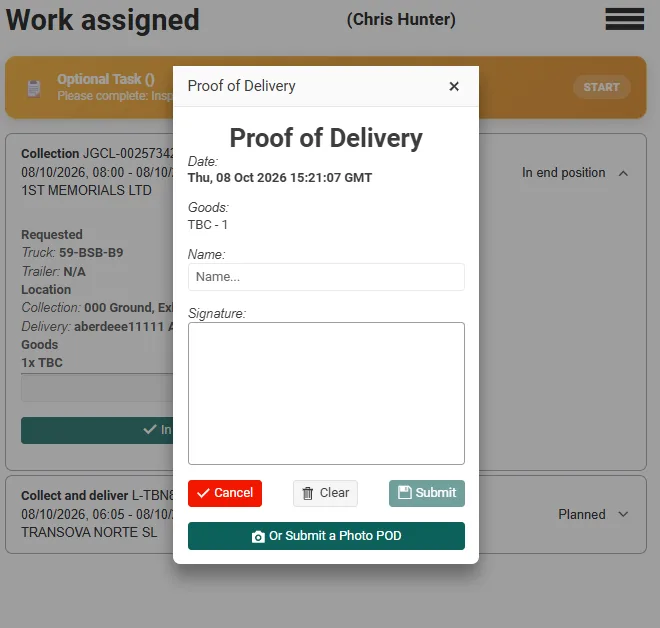Image resolution: width=660 pixels, height=628 pixels.
Task: Click the TRANSOVA NORTE SL customer name
Action: pos(89,532)
